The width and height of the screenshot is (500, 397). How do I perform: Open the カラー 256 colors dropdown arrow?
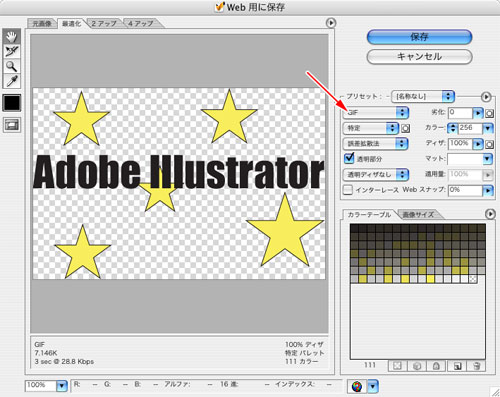[x=488, y=128]
